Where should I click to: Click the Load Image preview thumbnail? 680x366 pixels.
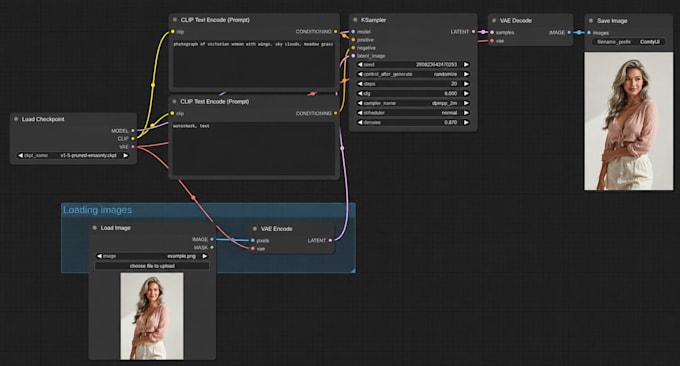click(152, 316)
